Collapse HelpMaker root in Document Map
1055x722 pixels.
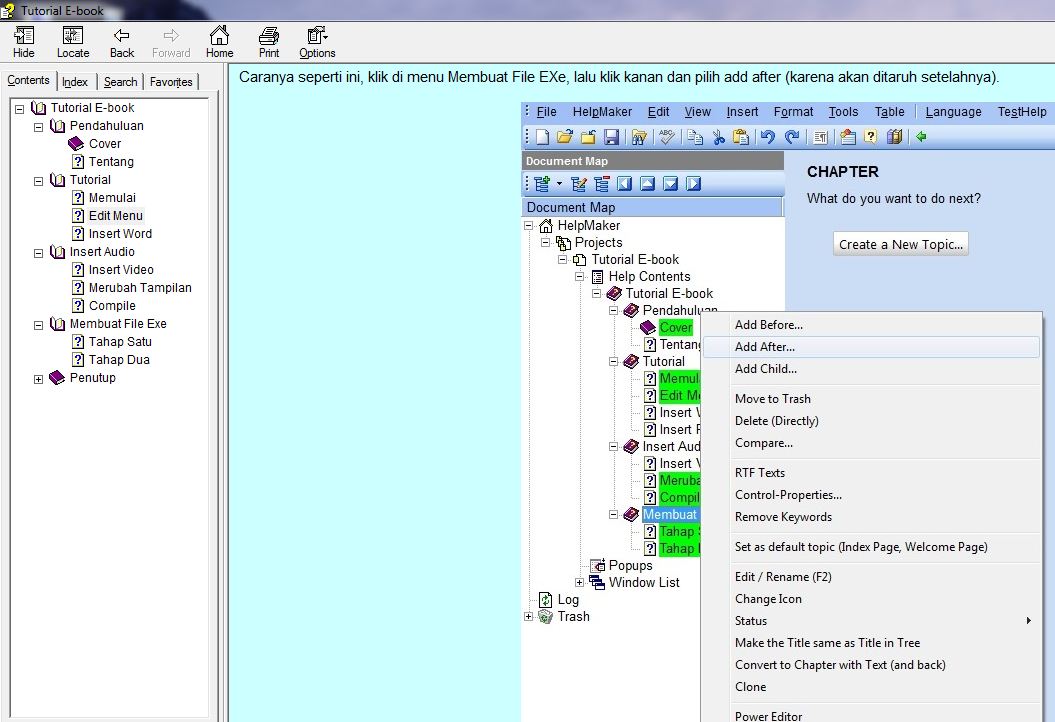(x=529, y=225)
